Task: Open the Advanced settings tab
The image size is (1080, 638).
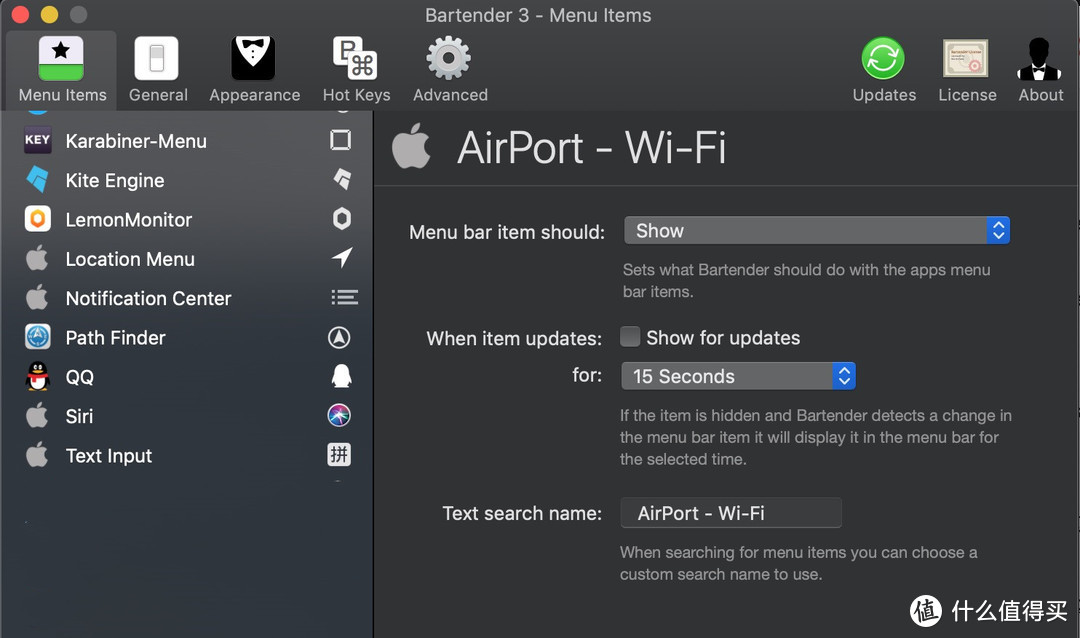Action: 450,70
